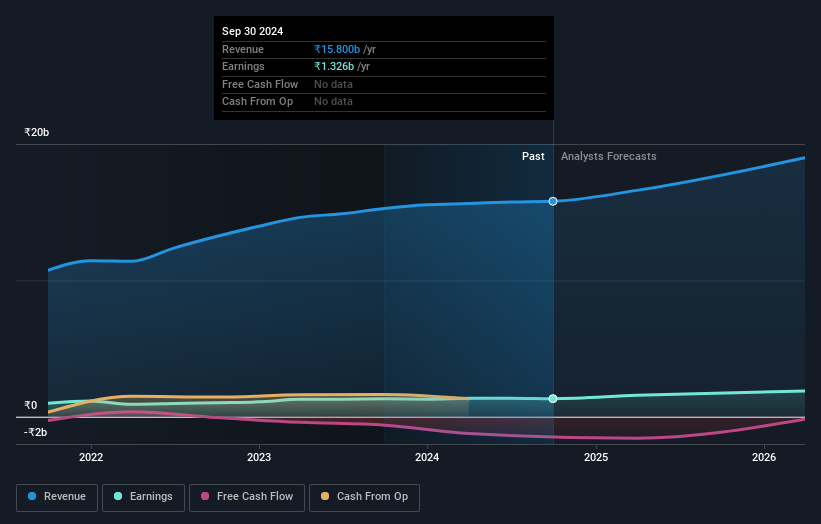Image resolution: width=821 pixels, height=524 pixels.
Task: Click the blue Revenue legend dot
Action: click(x=32, y=496)
